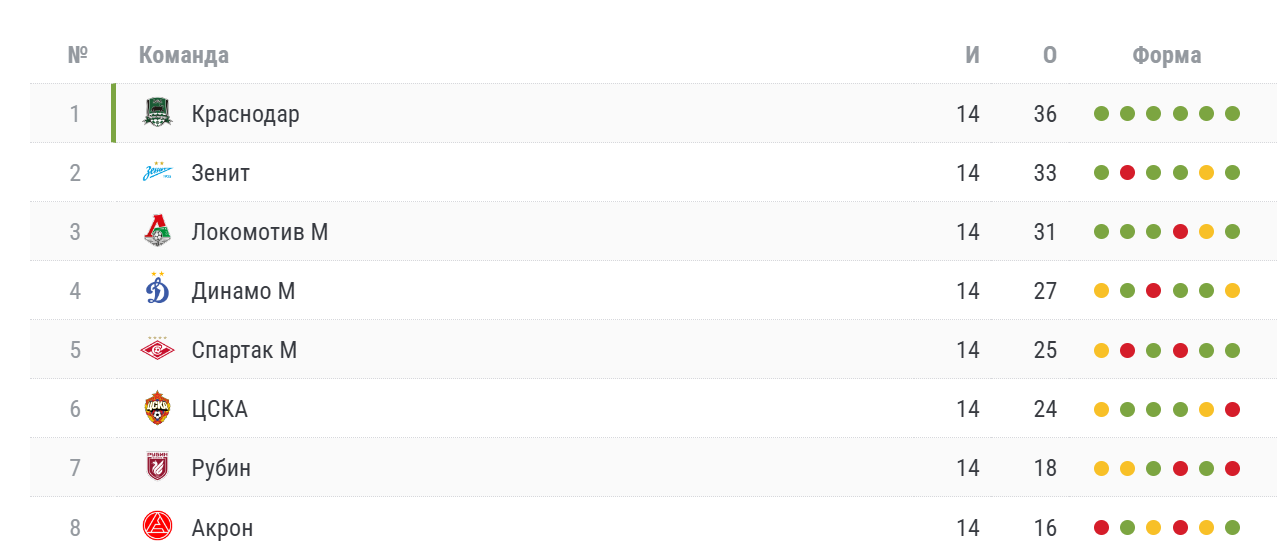Sort by the О points header

click(1049, 55)
